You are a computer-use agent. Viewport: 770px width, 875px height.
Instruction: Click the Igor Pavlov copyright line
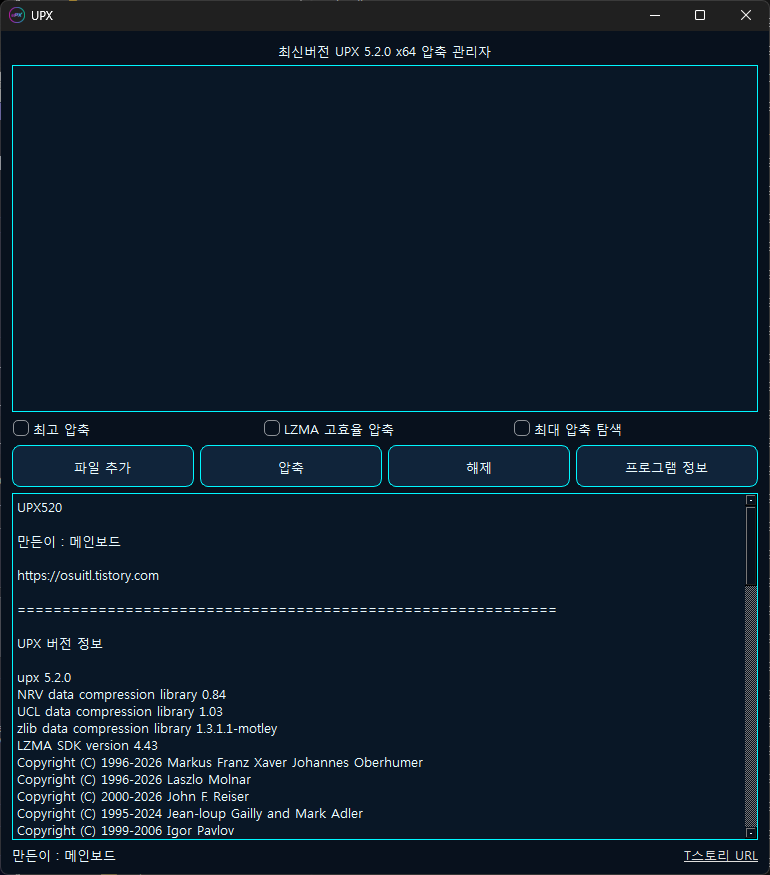tap(126, 831)
